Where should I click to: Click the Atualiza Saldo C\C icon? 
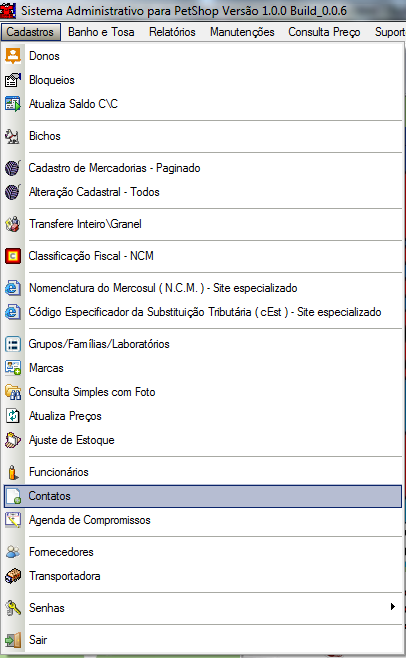pos(13,104)
